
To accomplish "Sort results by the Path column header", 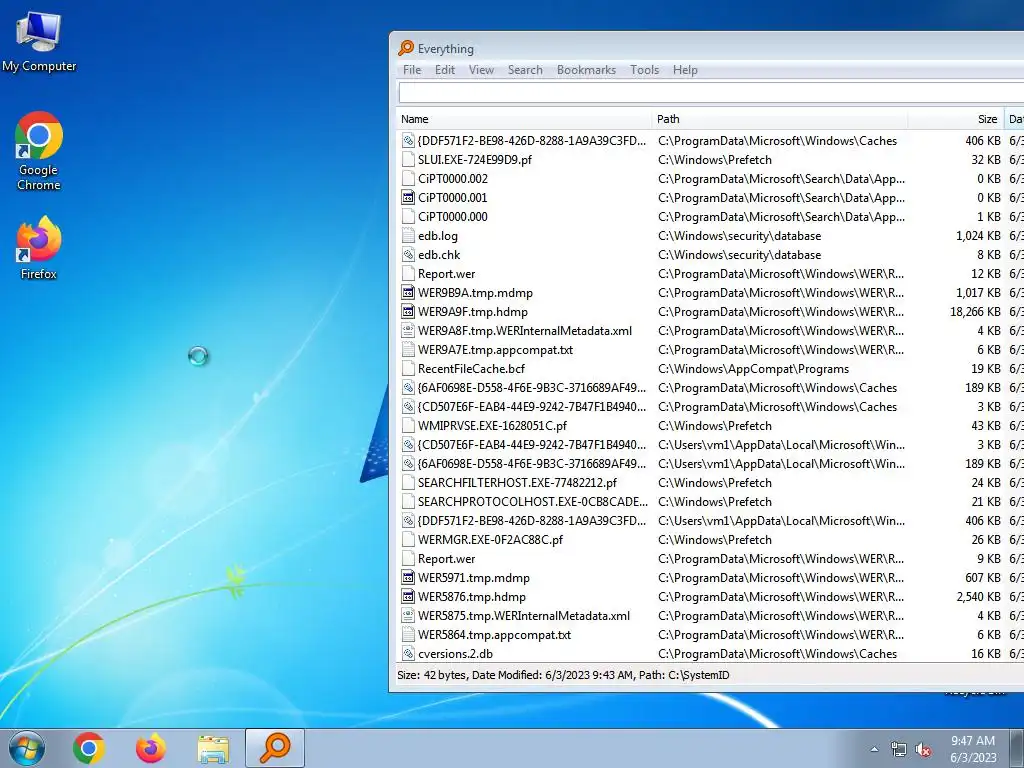I will click(780, 119).
